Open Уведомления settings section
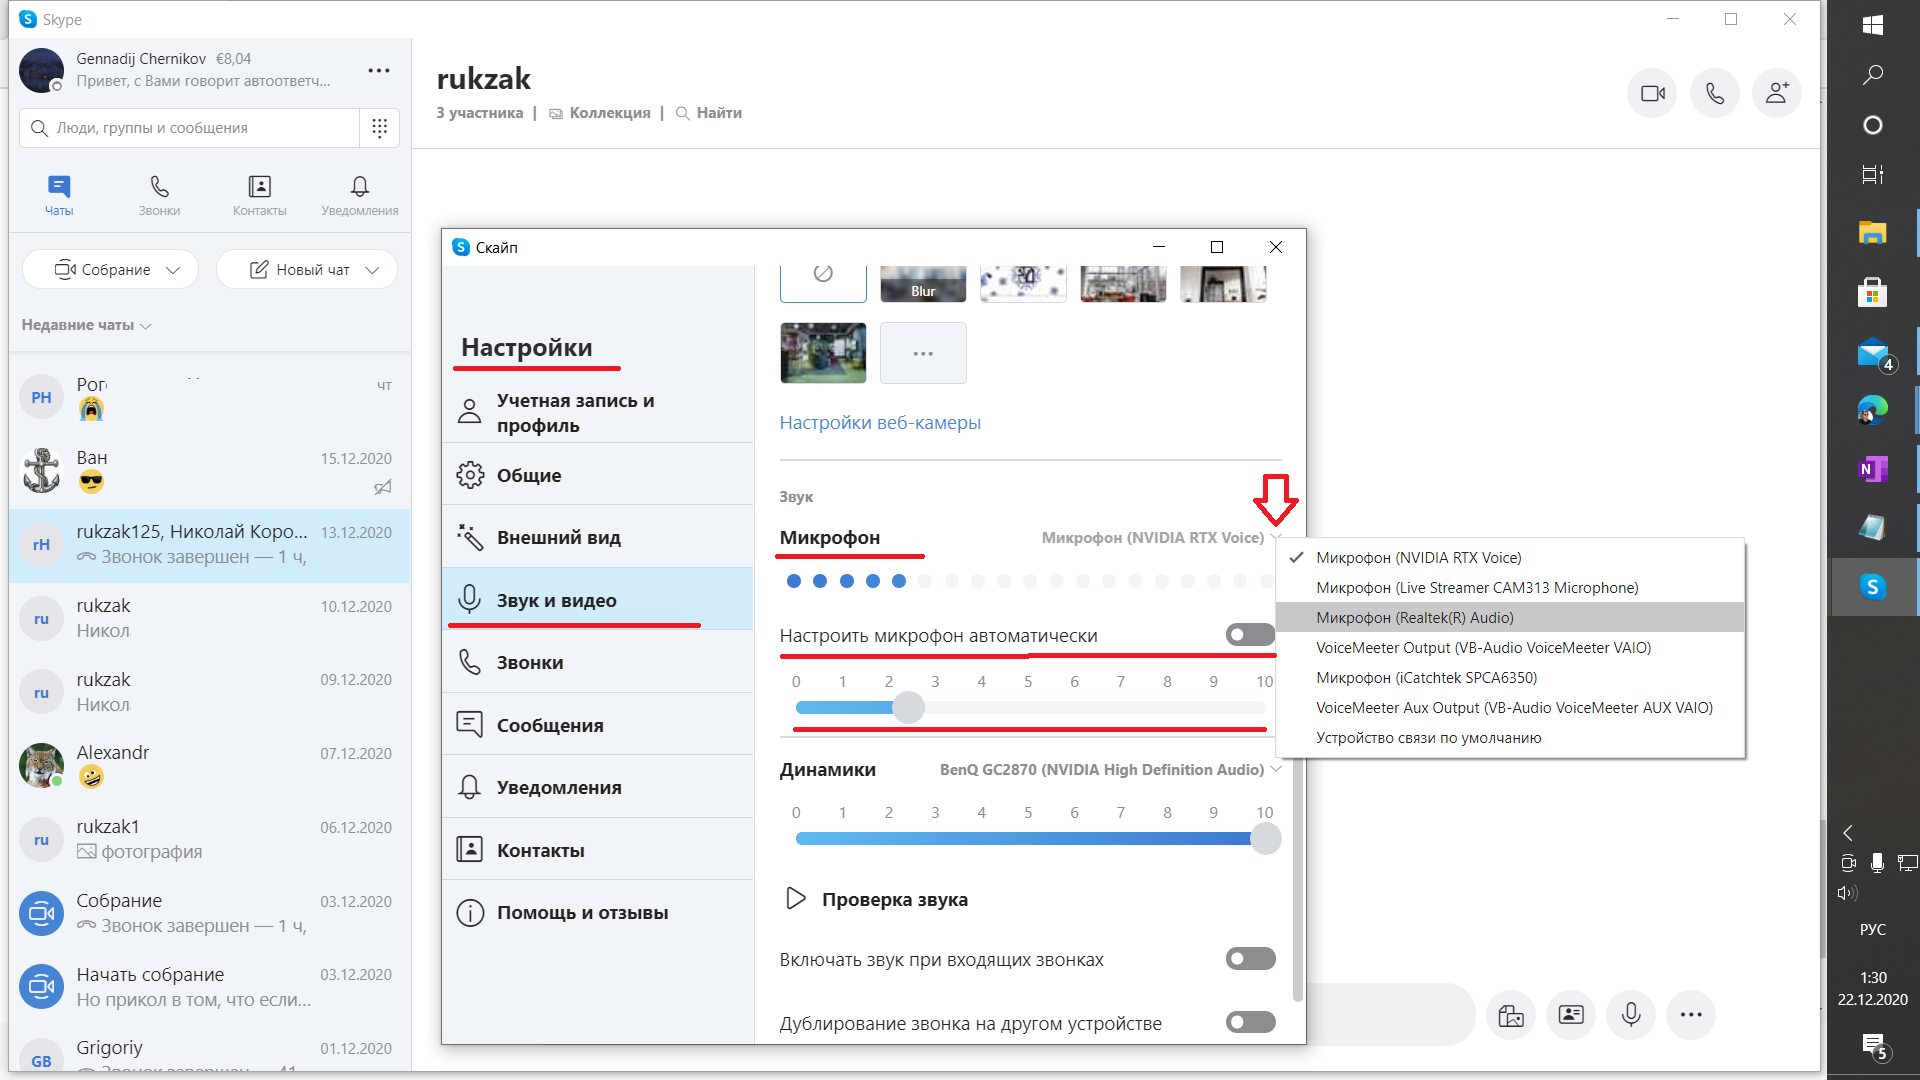Screen dimensions: 1920x1080 point(598,787)
